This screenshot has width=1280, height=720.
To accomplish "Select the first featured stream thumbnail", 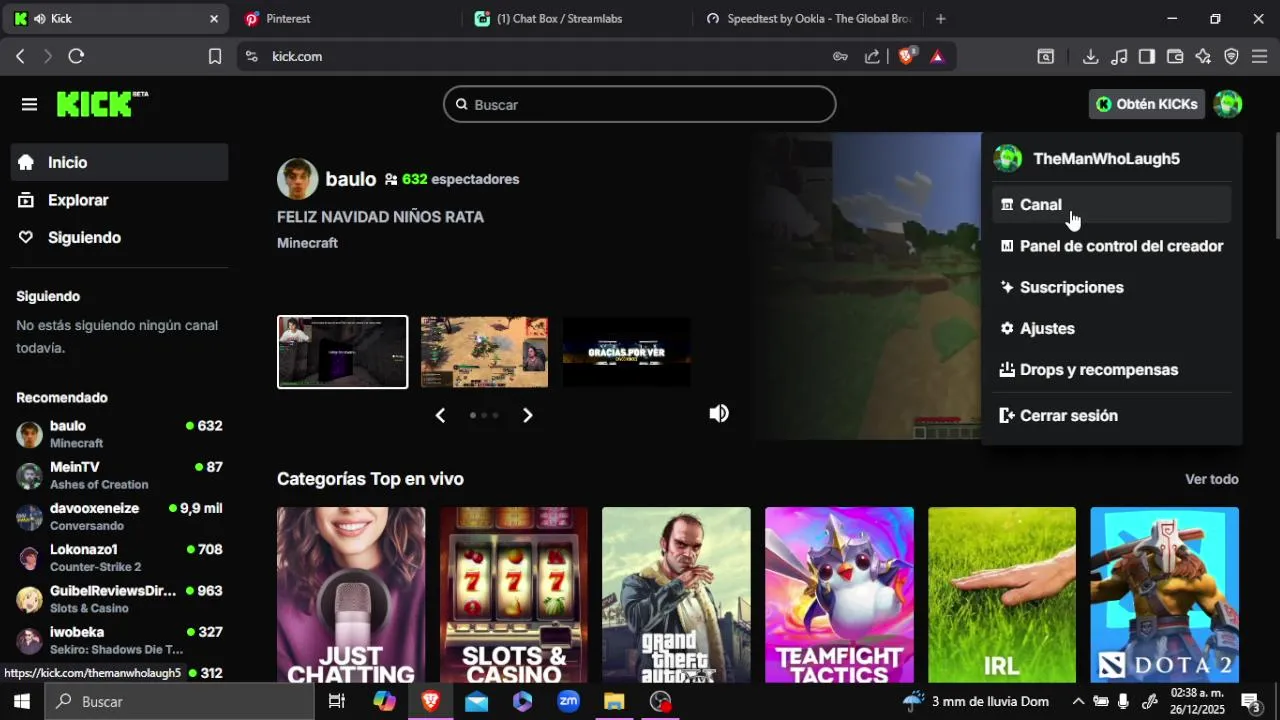I will [343, 352].
